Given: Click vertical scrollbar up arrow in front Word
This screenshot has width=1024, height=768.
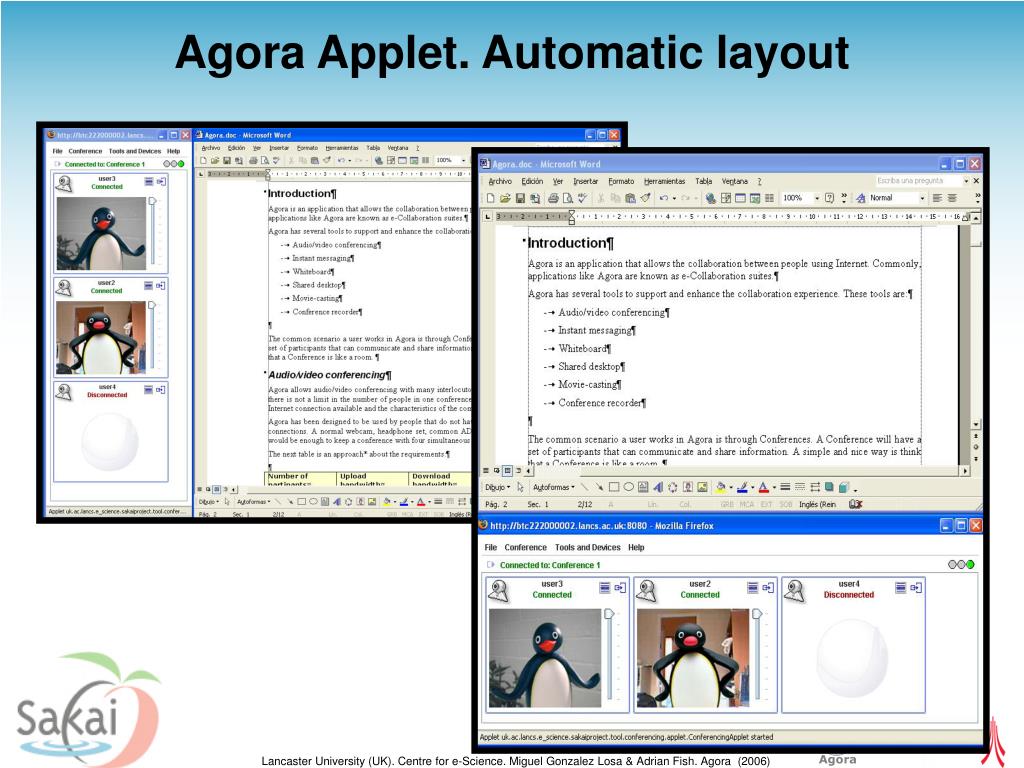Looking at the screenshot, I should 976,217.
